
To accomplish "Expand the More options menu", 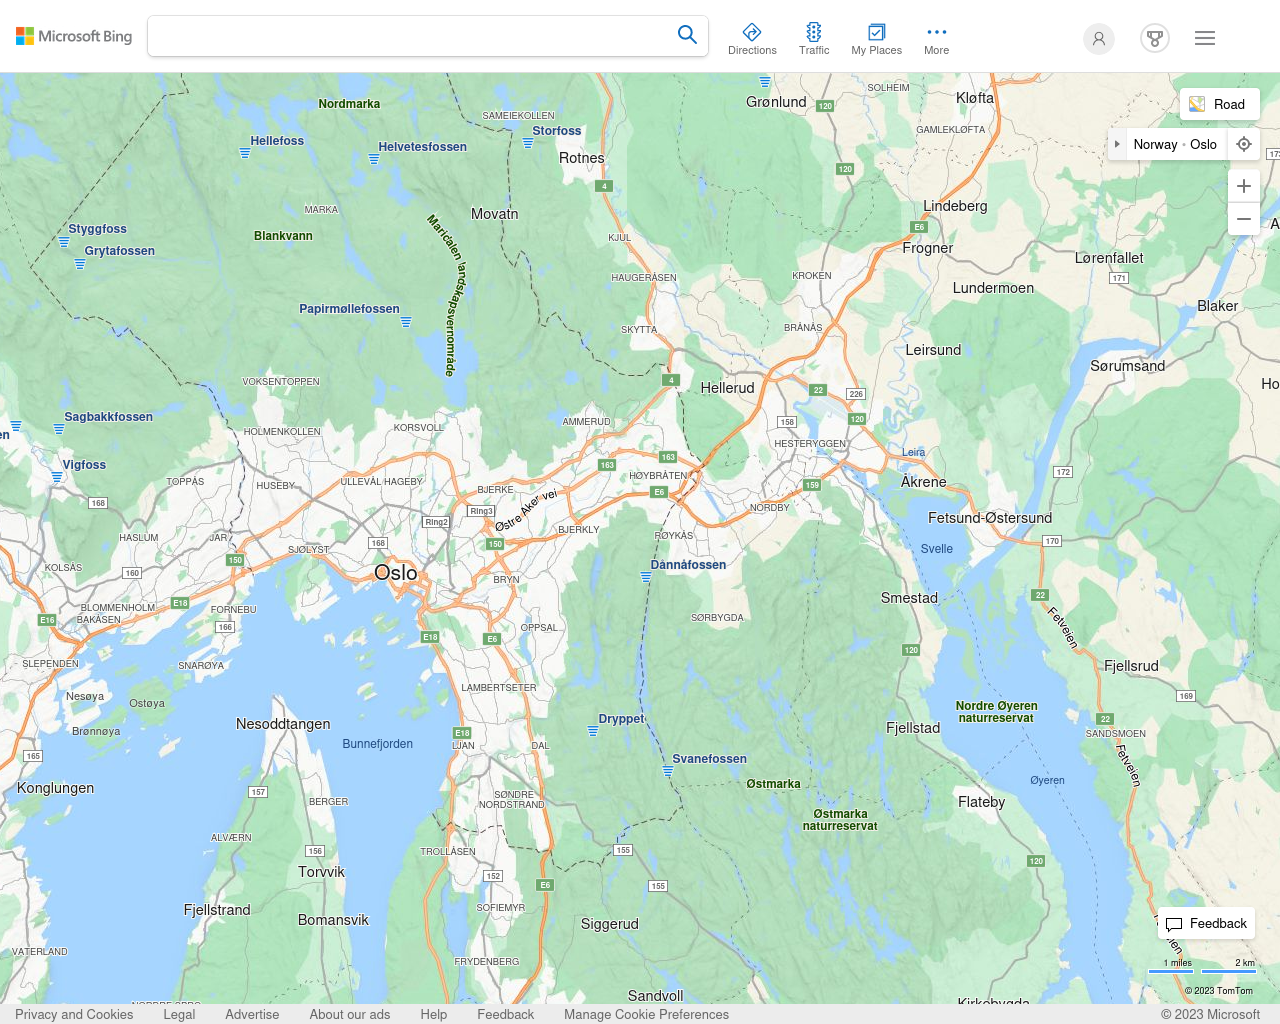I will click(x=936, y=39).
